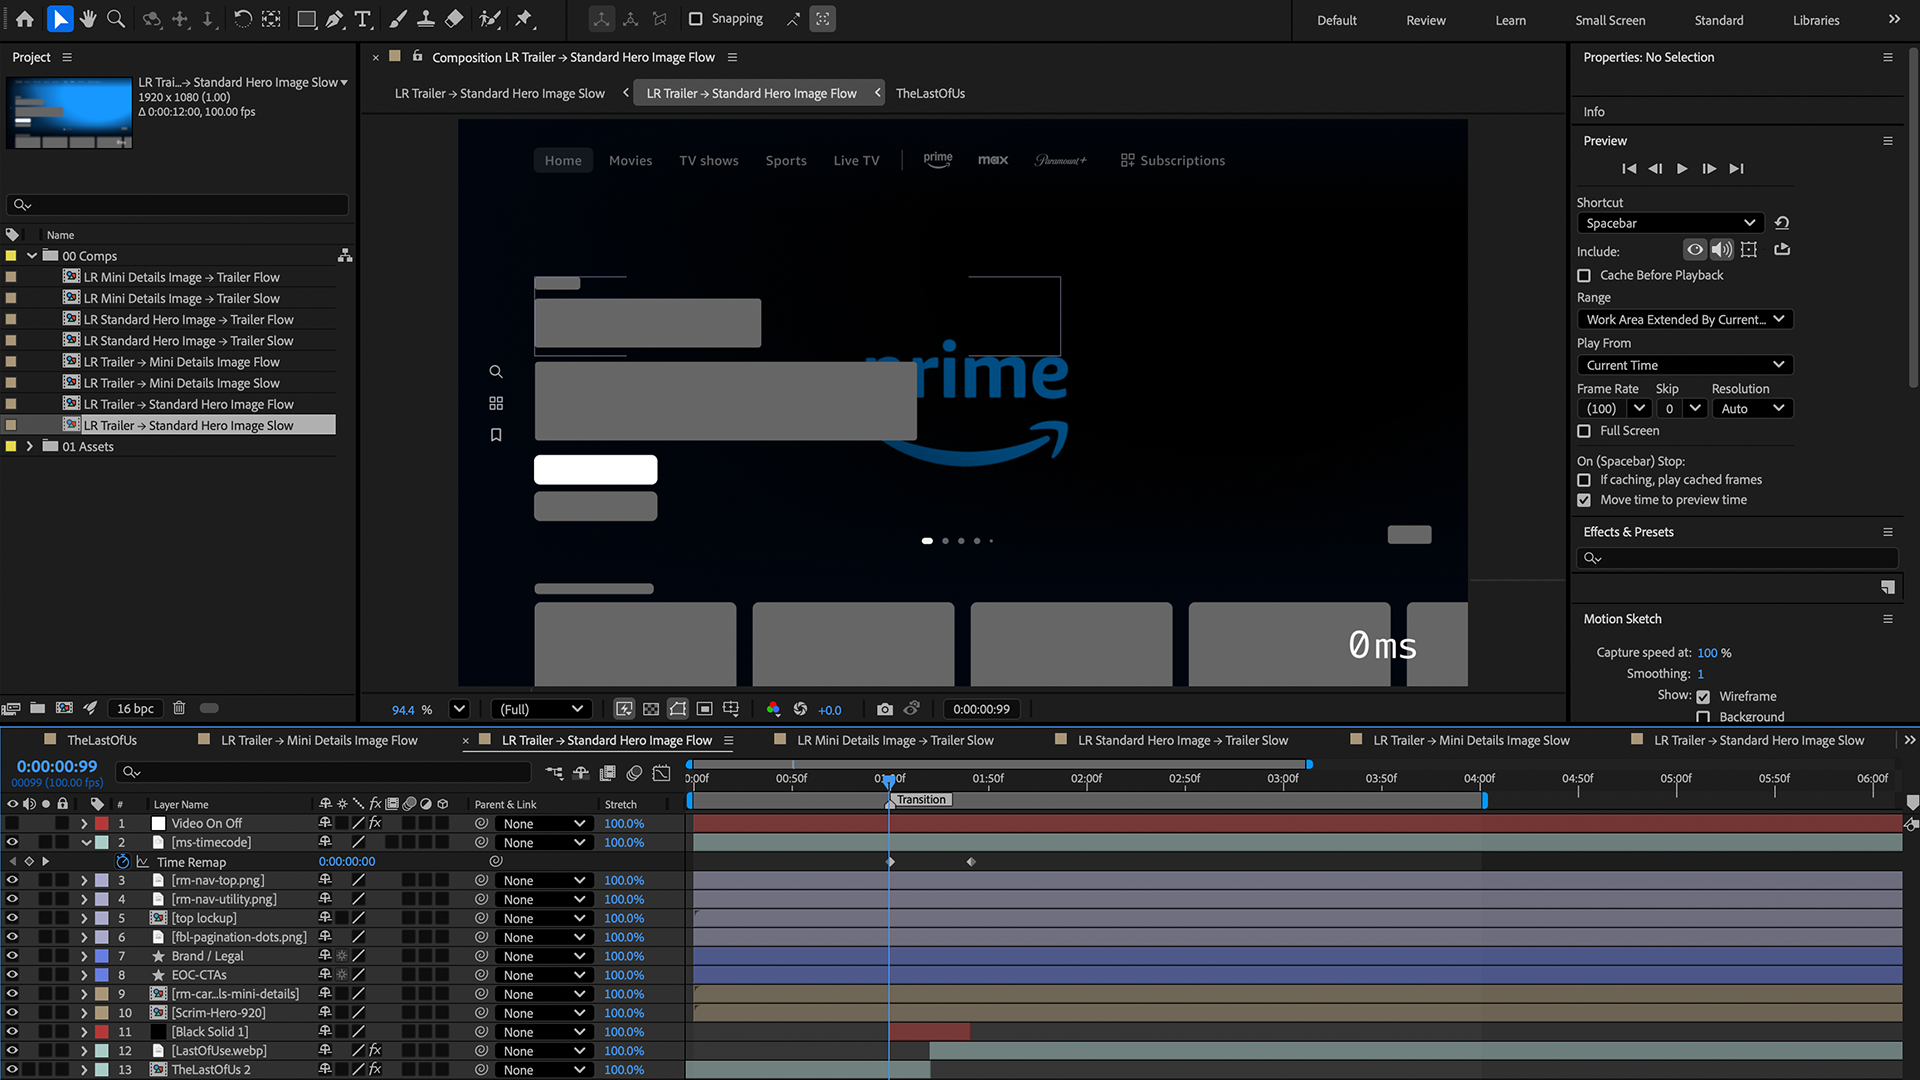Click the delete trash icon in Project panel

pos(179,708)
